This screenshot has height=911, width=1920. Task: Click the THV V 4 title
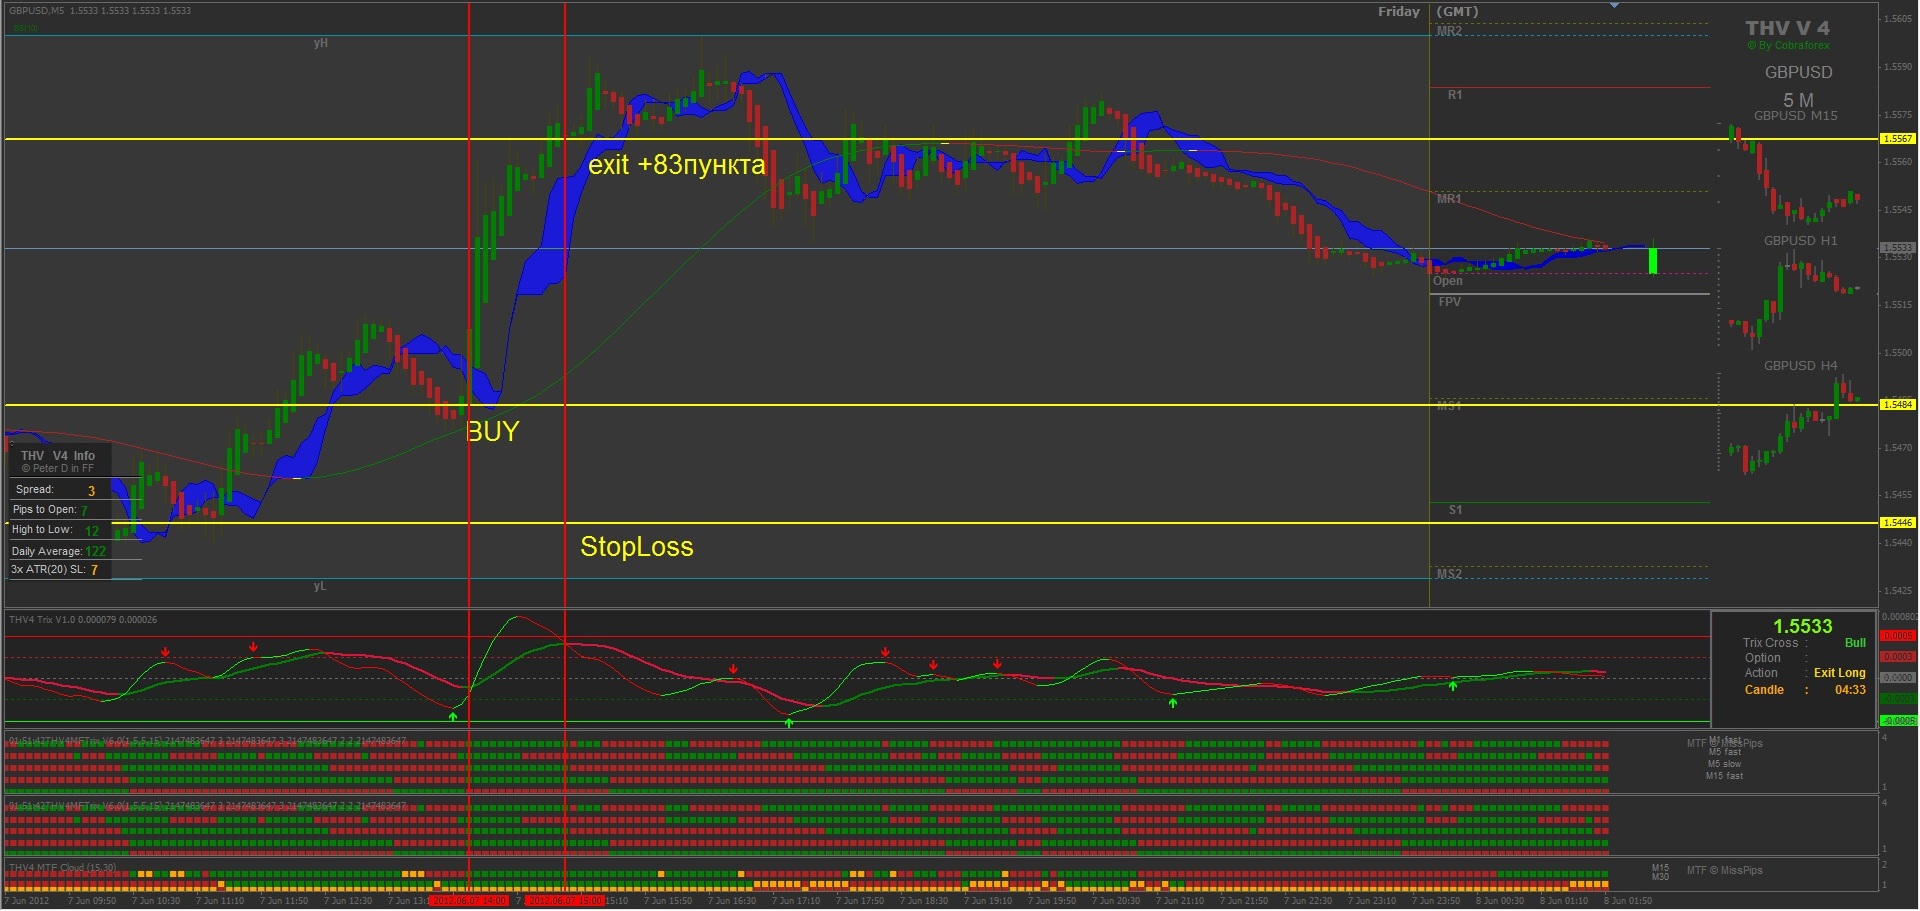coord(1787,28)
